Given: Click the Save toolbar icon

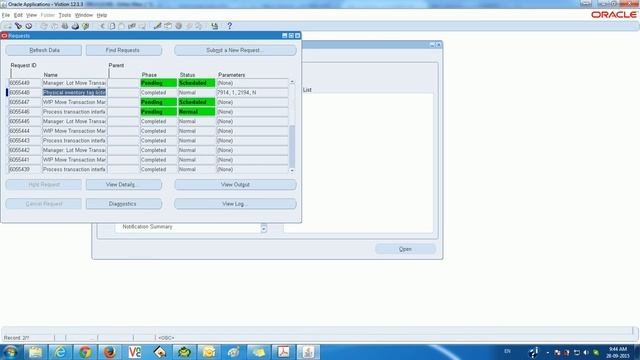Looking at the screenshot, I should click(44, 26).
